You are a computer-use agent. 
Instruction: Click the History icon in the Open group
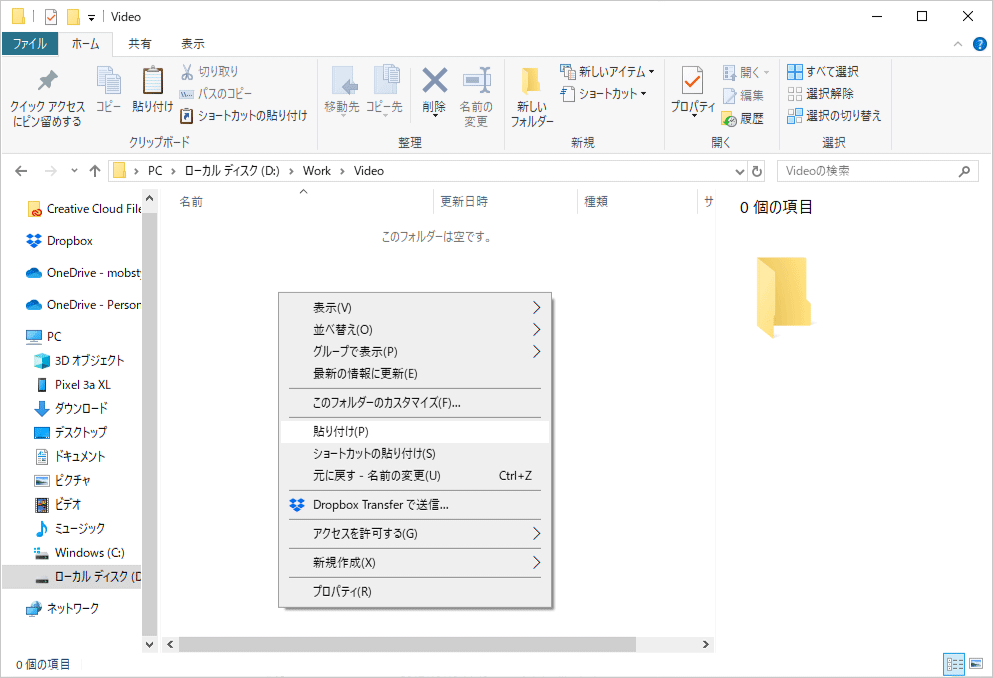[730, 118]
